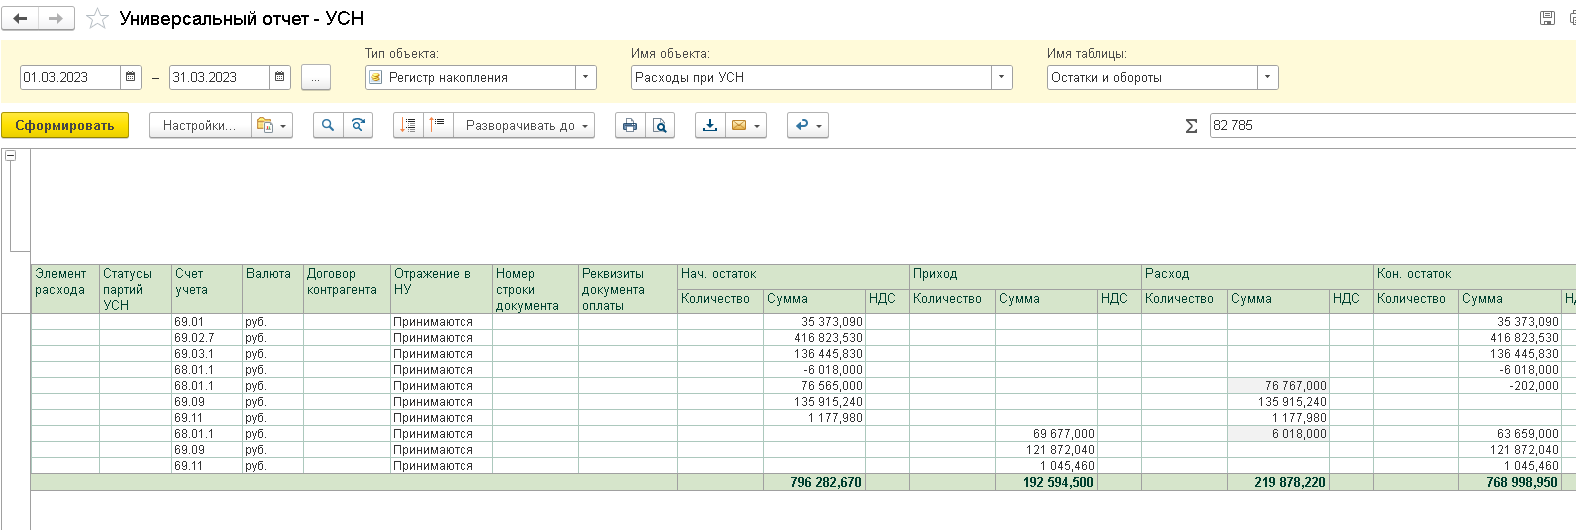Click the Расходы при УСН field

click(x=811, y=77)
